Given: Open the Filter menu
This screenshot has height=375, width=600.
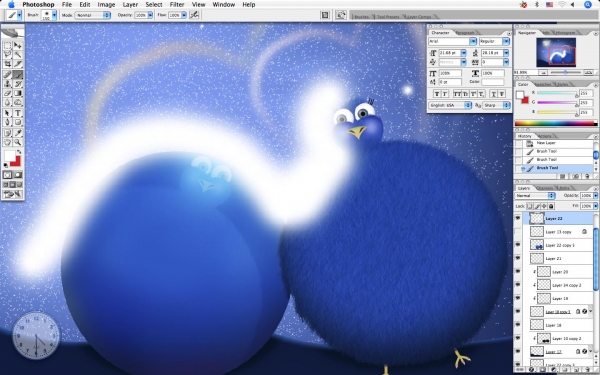Looking at the screenshot, I should [x=177, y=5].
